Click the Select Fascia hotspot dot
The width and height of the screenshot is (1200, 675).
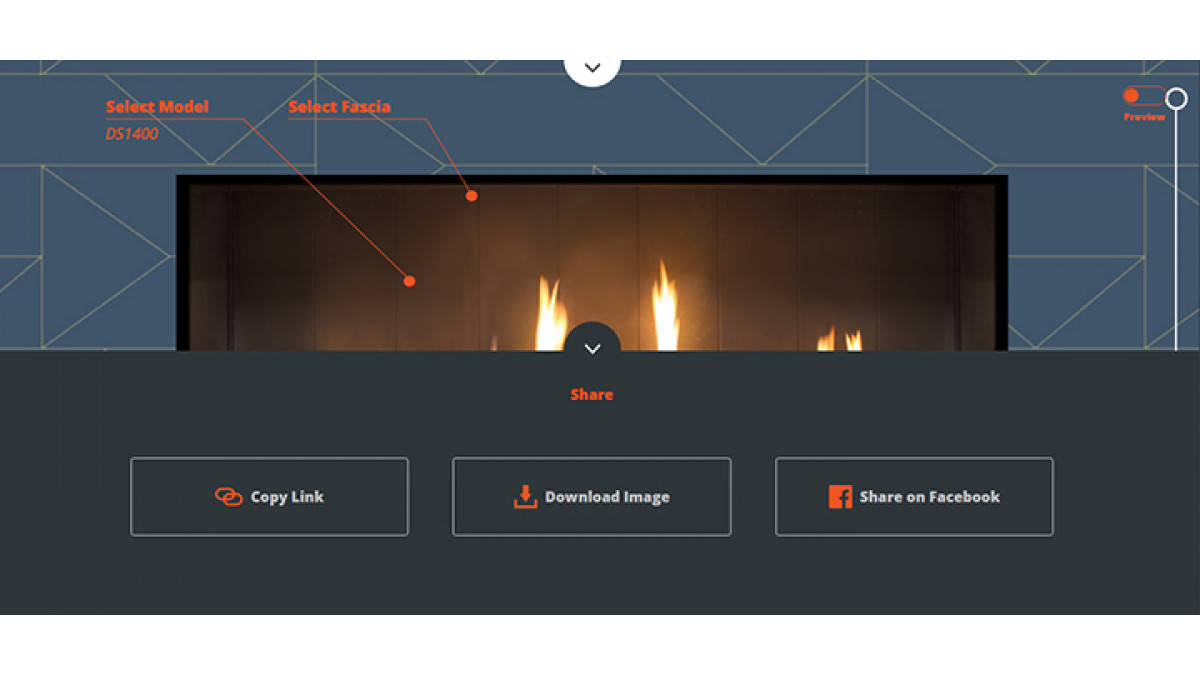click(471, 196)
